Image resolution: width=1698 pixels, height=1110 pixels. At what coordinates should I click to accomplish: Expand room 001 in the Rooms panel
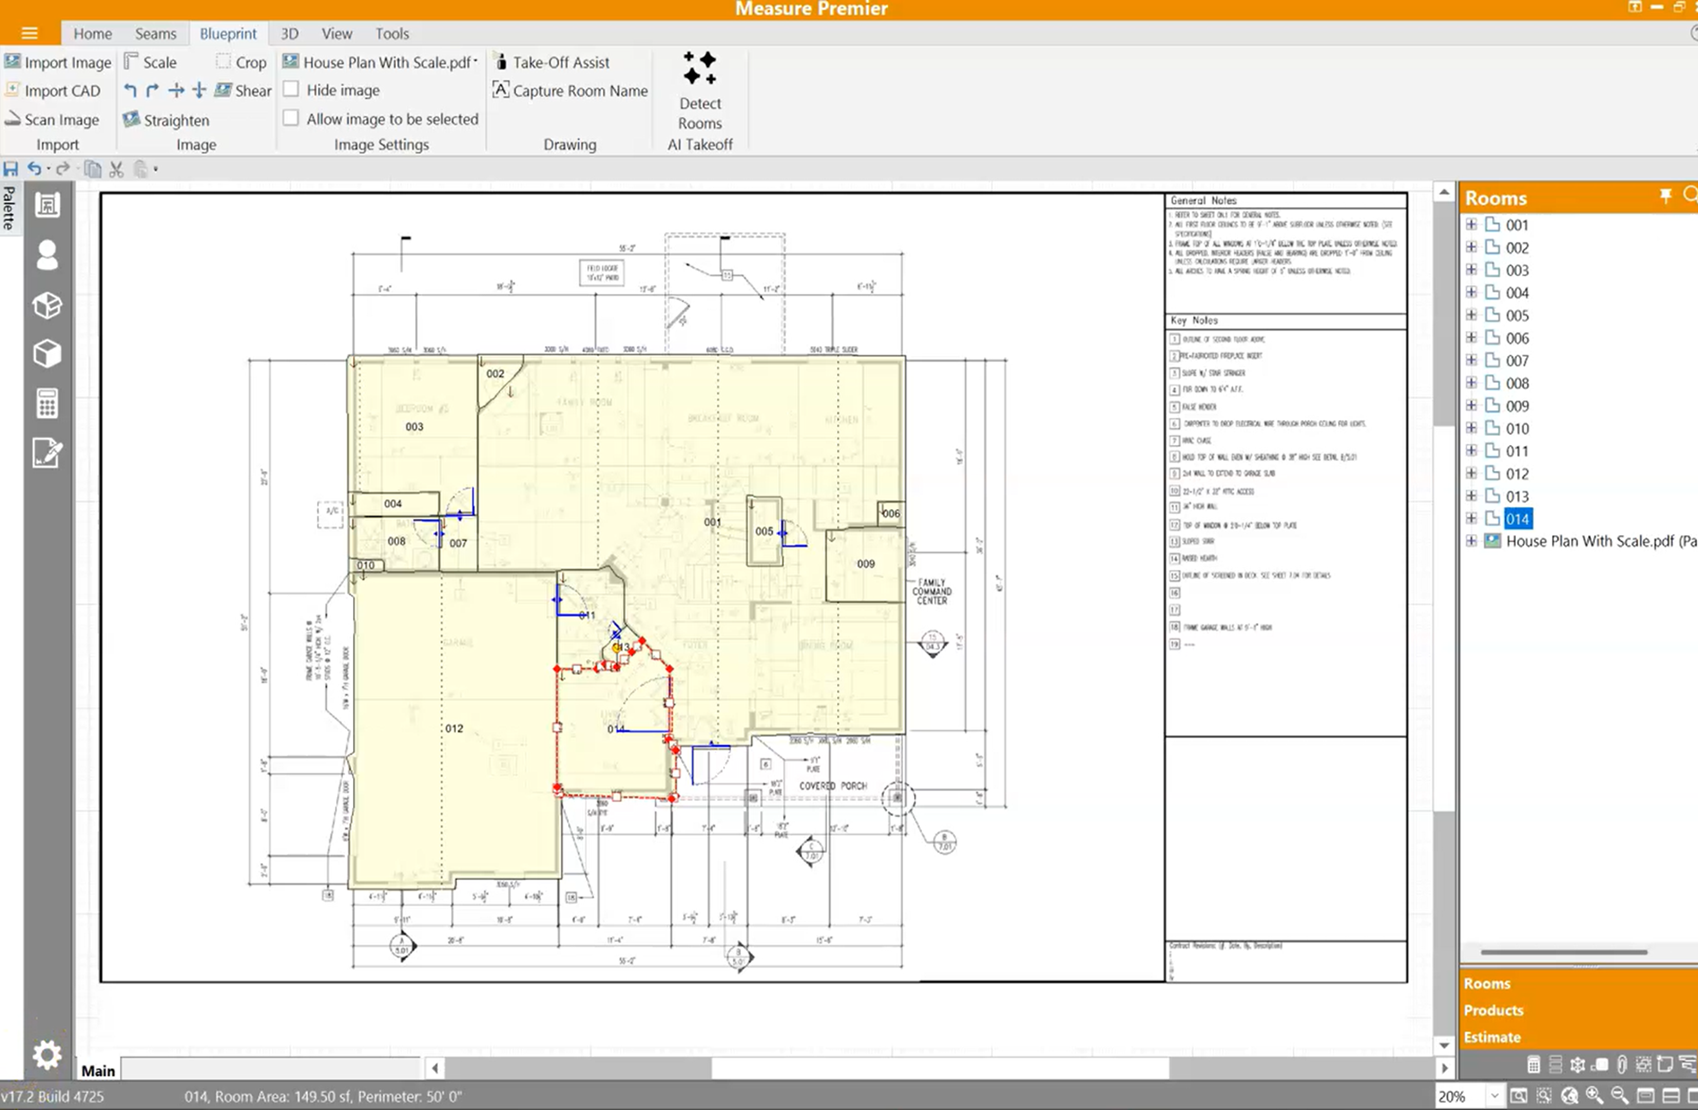pyautogui.click(x=1471, y=224)
